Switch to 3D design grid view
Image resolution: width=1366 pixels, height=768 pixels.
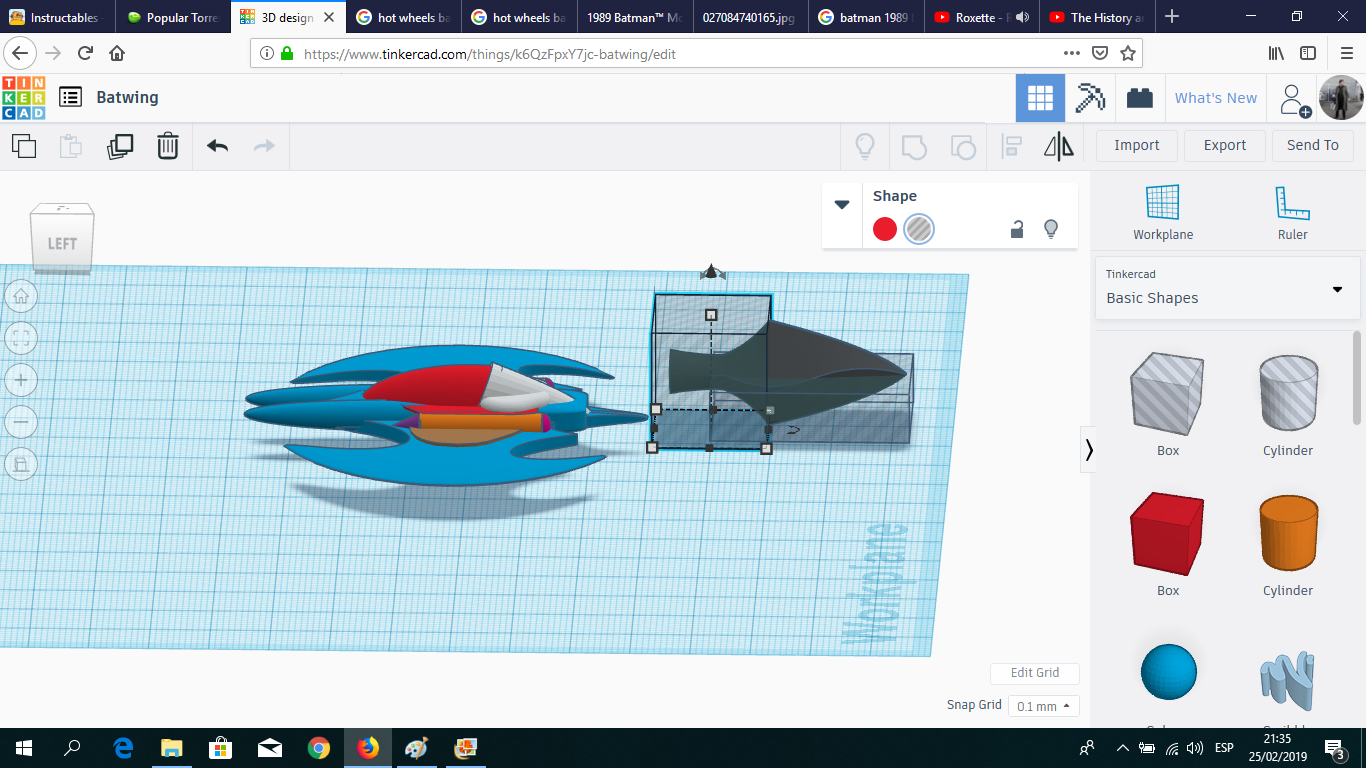coord(1040,98)
